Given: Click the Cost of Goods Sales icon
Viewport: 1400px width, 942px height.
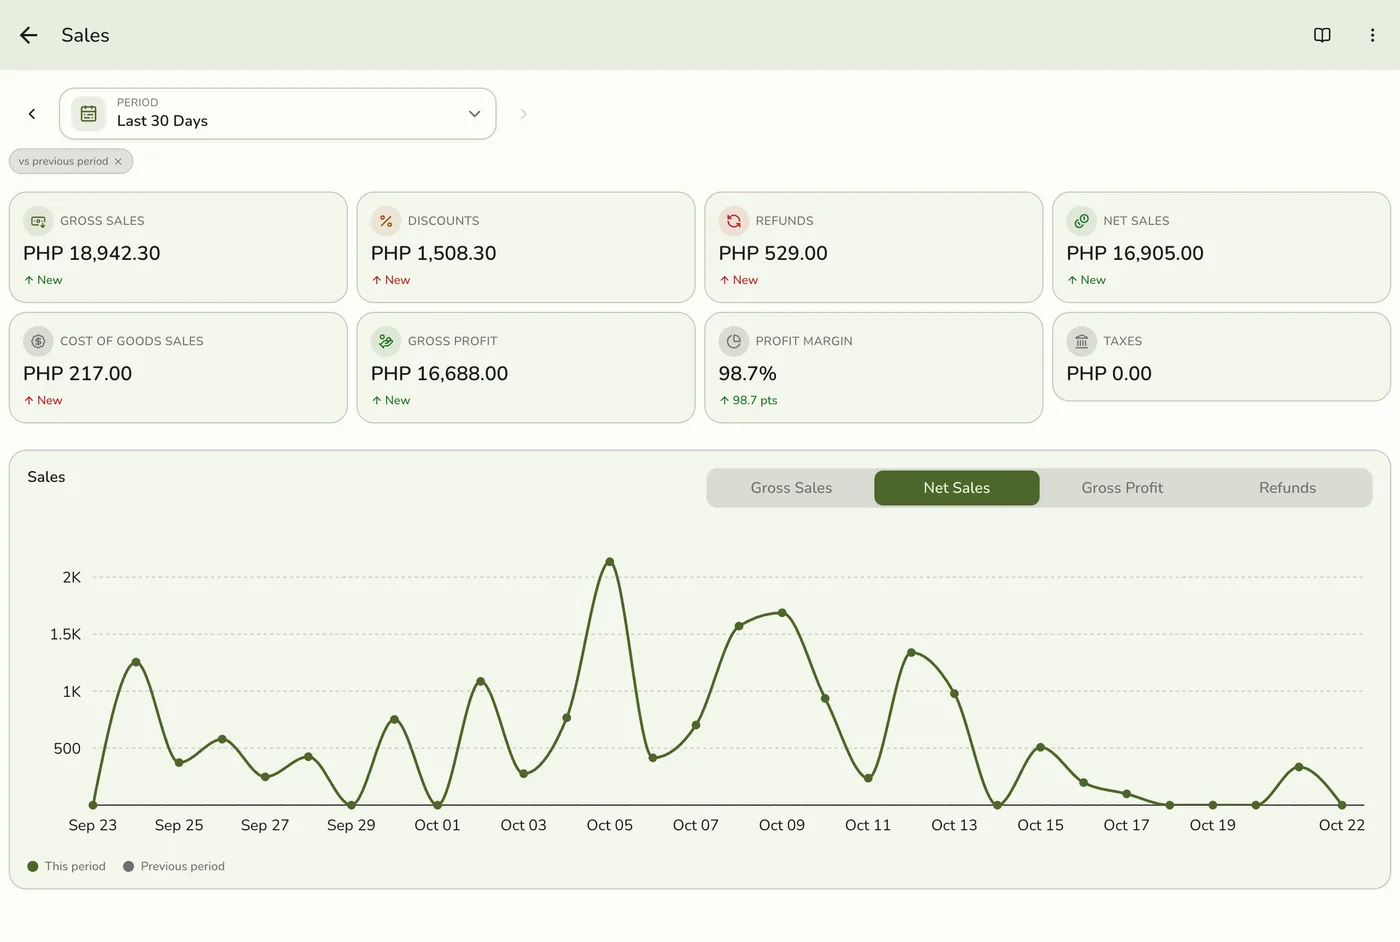Looking at the screenshot, I should 38,341.
